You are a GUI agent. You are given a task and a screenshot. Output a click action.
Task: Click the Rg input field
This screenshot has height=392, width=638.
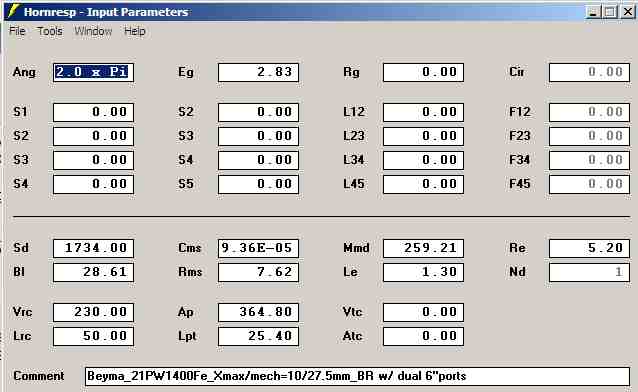pyautogui.click(x=423, y=72)
